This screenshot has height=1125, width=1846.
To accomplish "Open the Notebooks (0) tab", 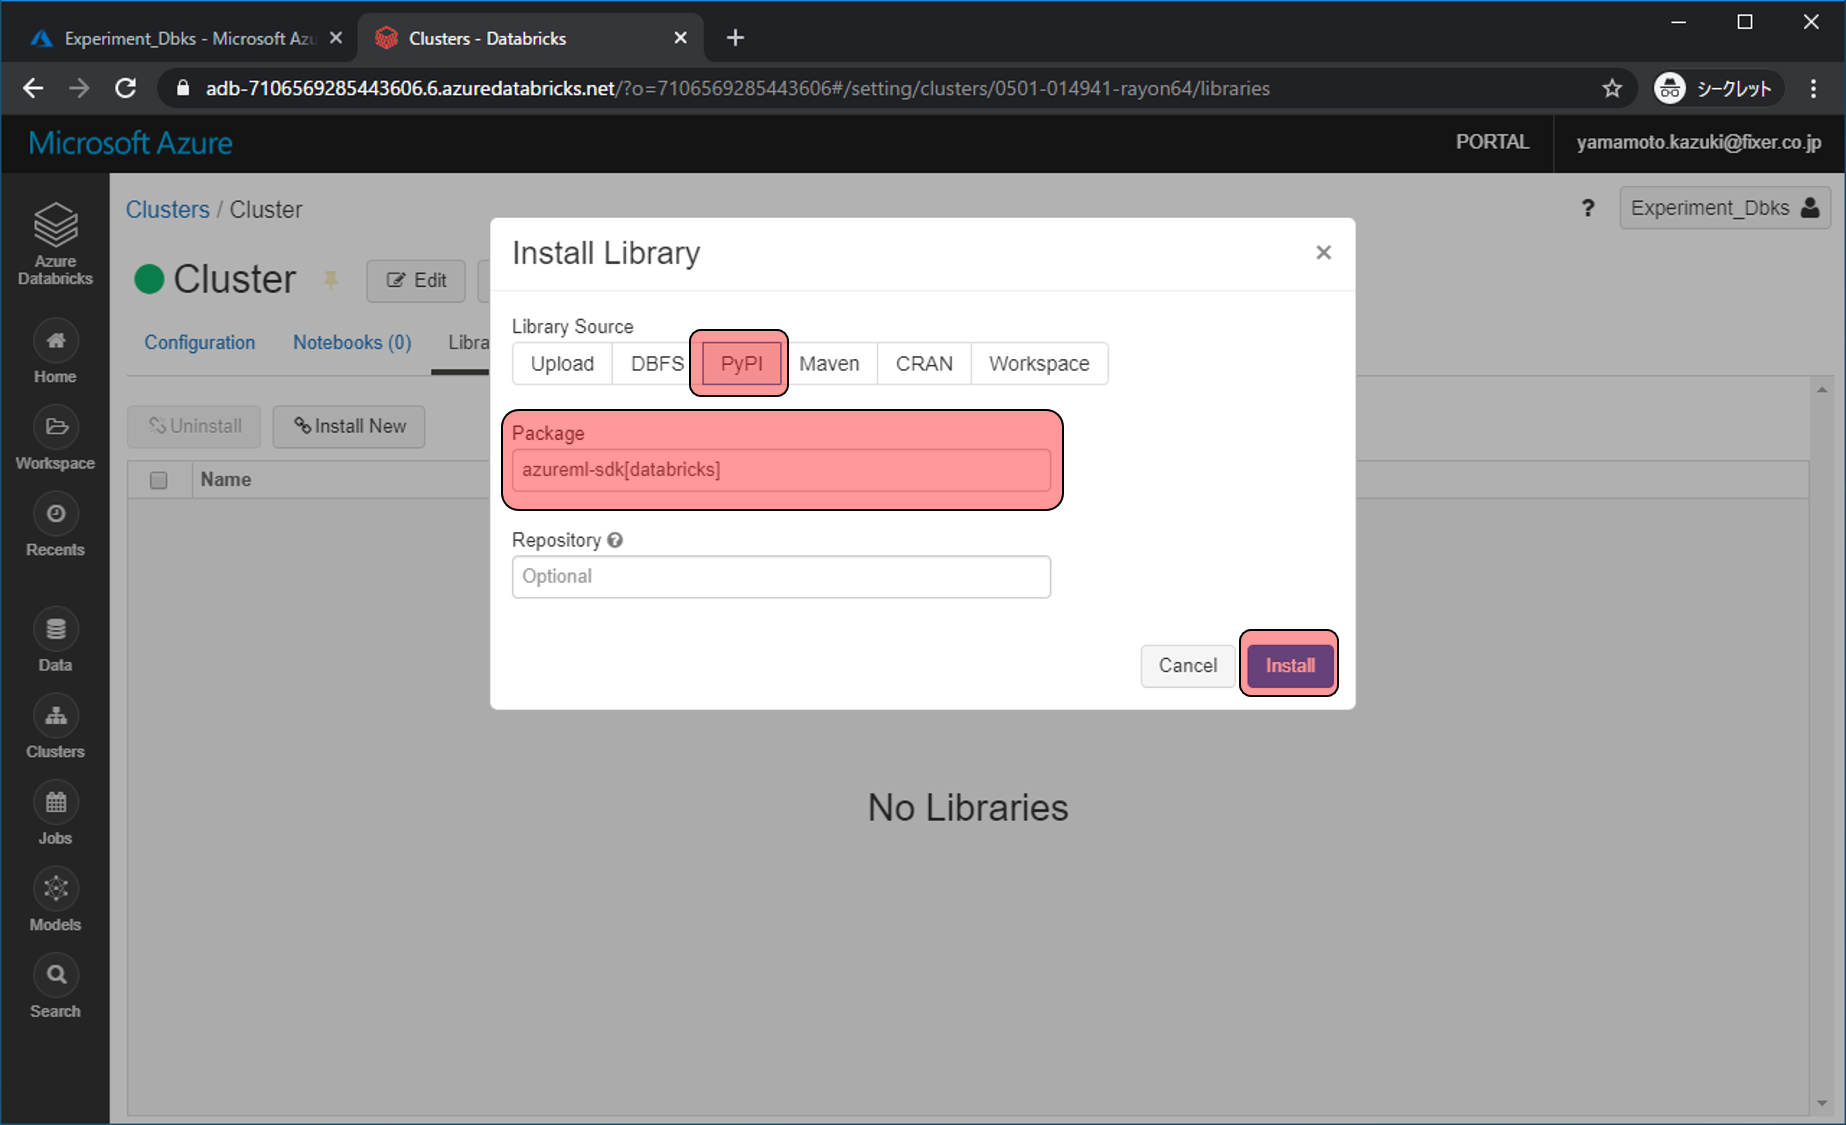I will pyautogui.click(x=352, y=342).
